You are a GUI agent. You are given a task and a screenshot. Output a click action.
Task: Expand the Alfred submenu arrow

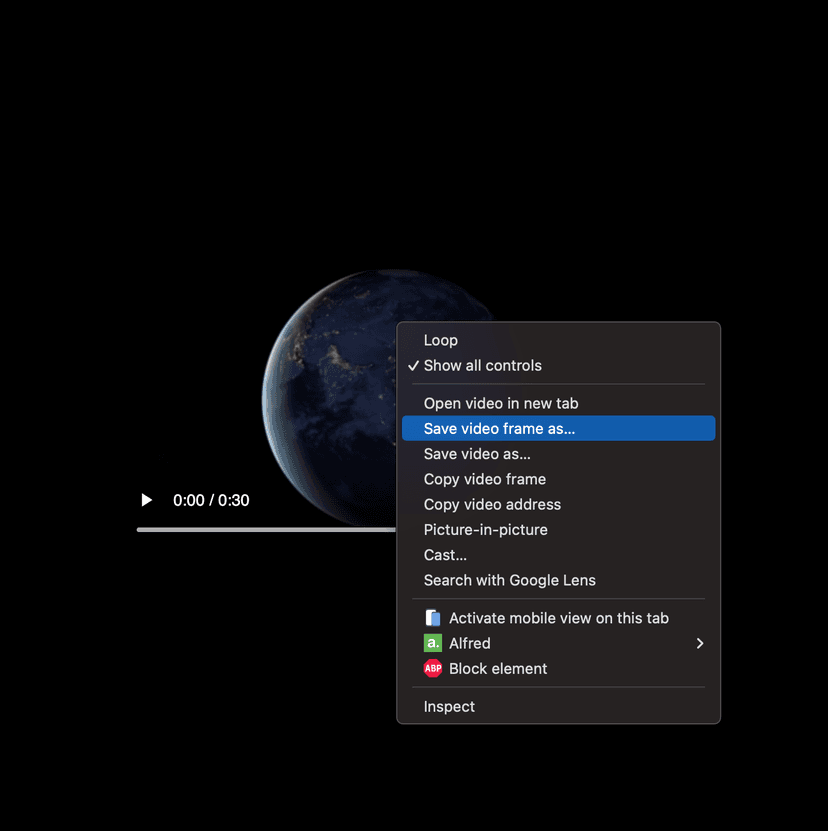[700, 643]
